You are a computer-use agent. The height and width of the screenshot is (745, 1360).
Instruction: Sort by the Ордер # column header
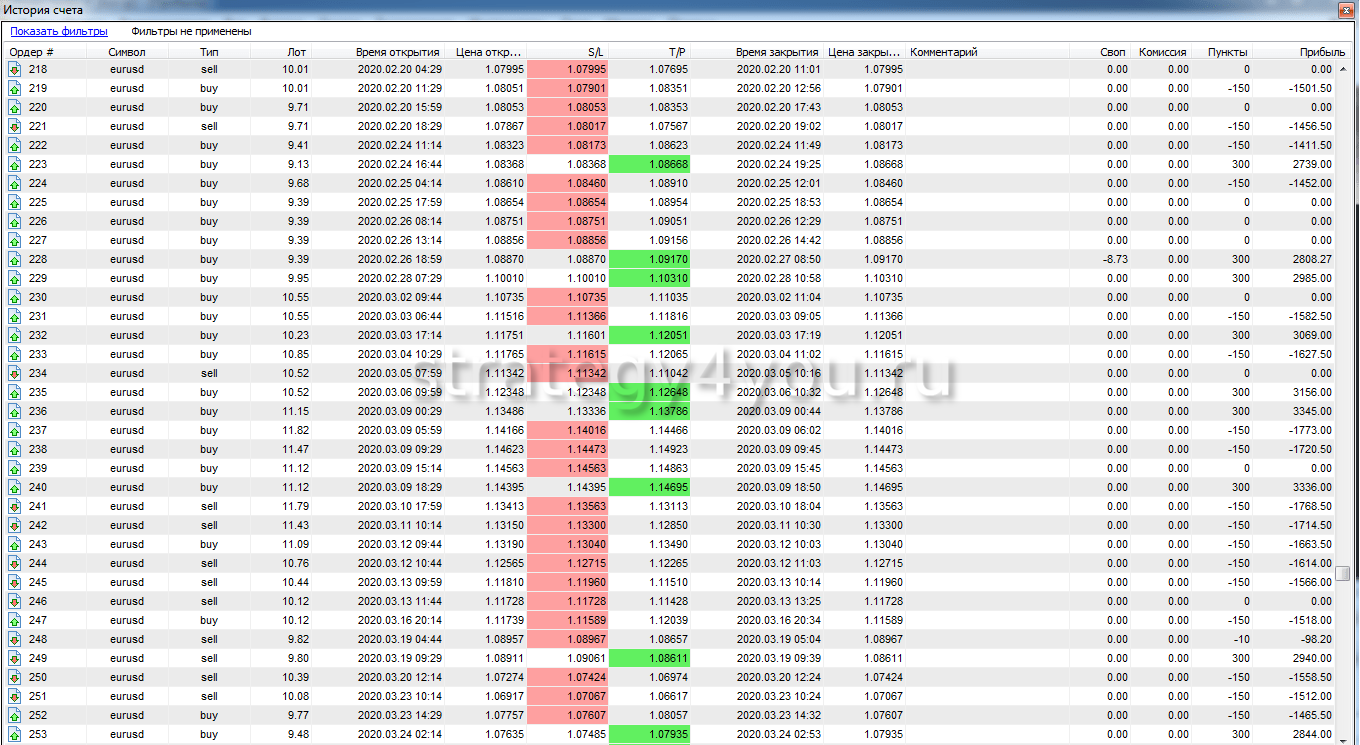pyautogui.click(x=32, y=52)
